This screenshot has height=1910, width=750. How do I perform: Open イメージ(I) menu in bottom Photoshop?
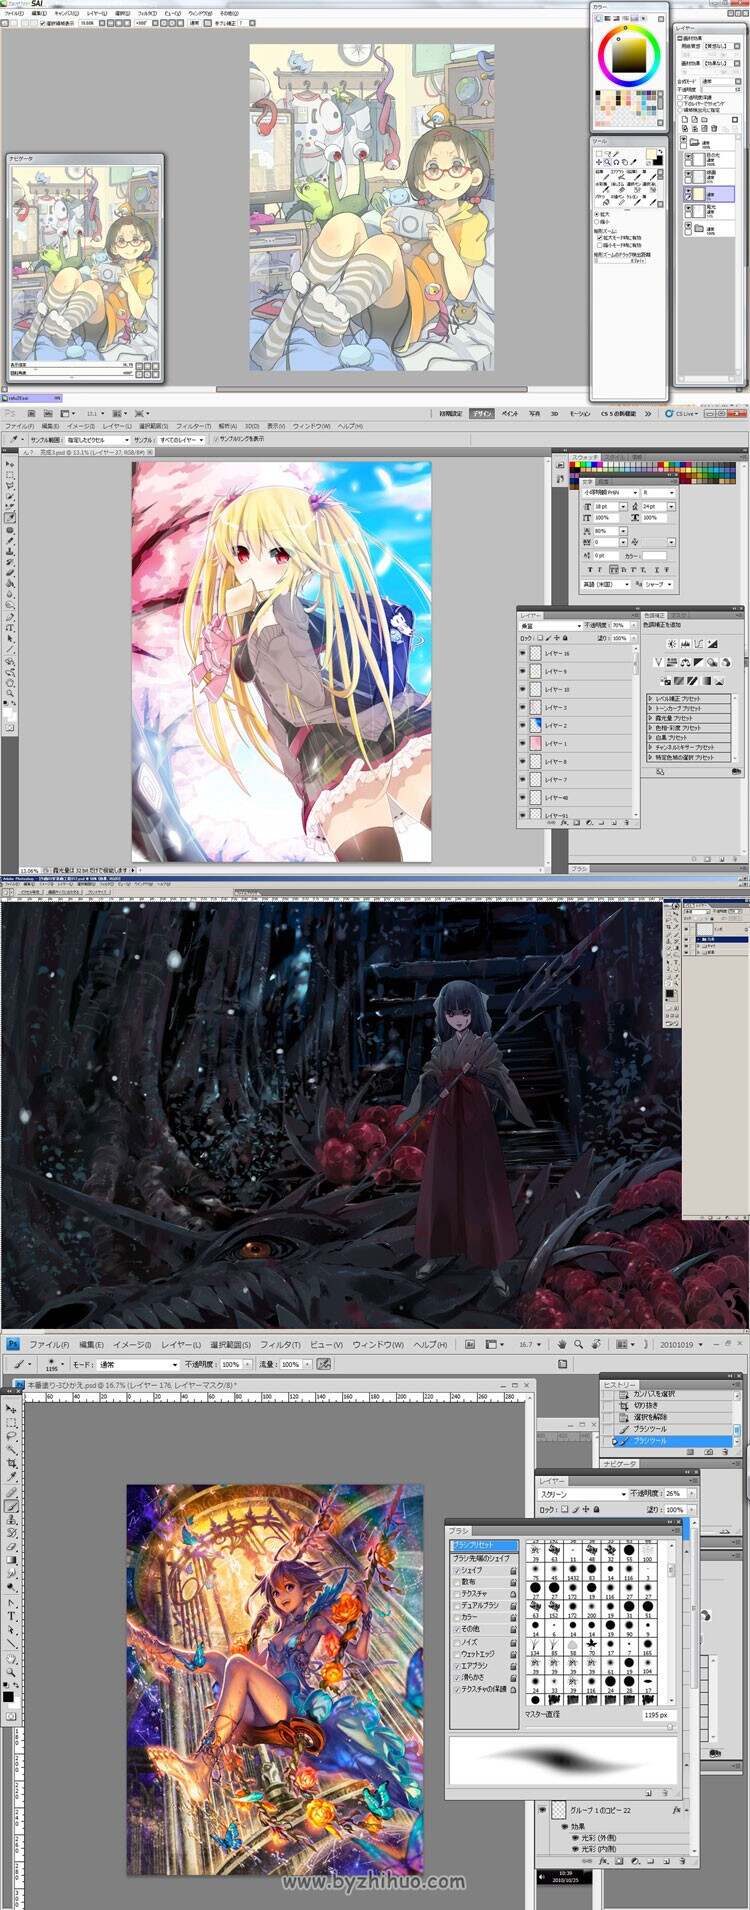pos(132,1345)
